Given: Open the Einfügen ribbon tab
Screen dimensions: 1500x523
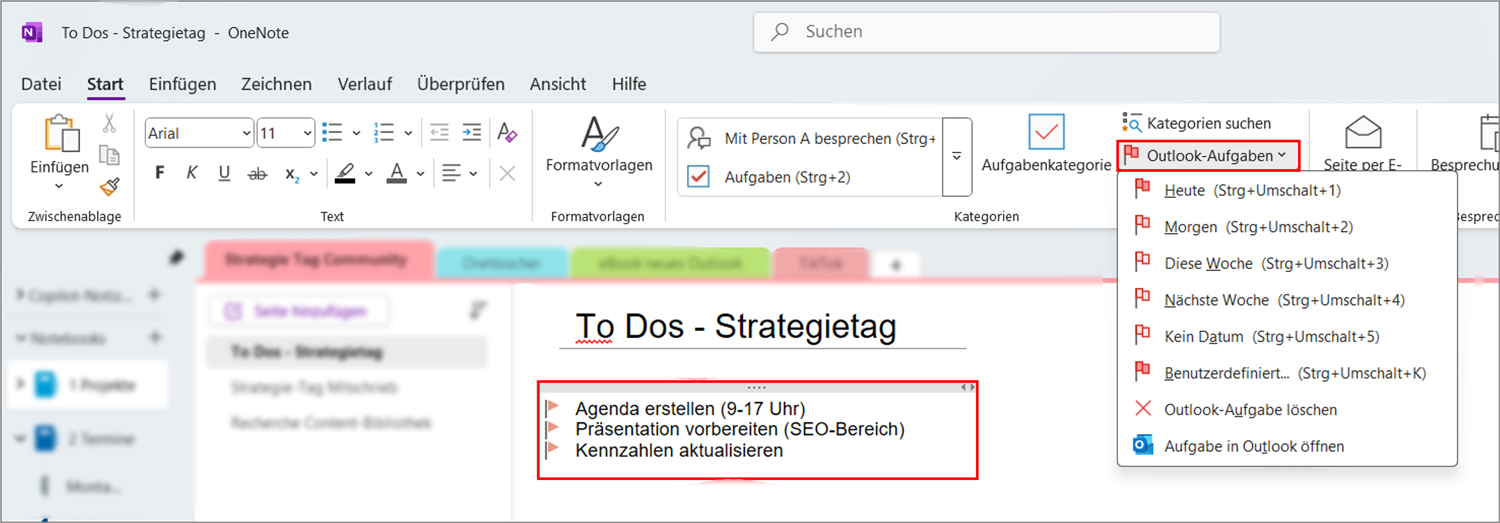Looking at the screenshot, I should [183, 84].
